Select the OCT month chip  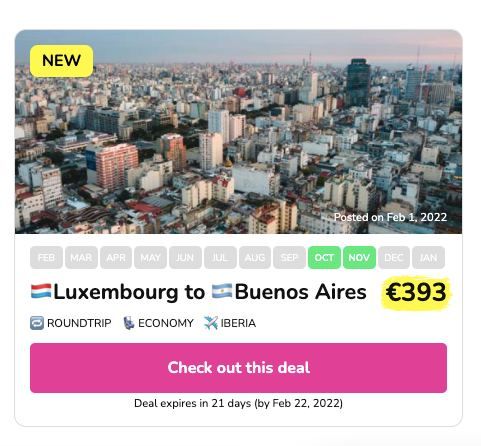point(324,257)
